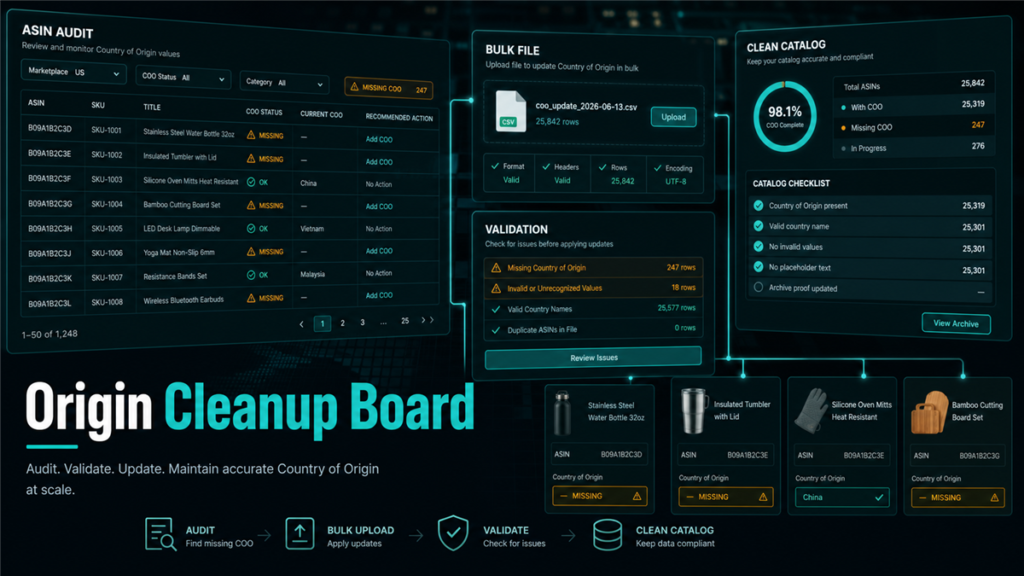The height and width of the screenshot is (576, 1024).
Task: Toggle No invalid values checkbox
Action: (x=758, y=246)
